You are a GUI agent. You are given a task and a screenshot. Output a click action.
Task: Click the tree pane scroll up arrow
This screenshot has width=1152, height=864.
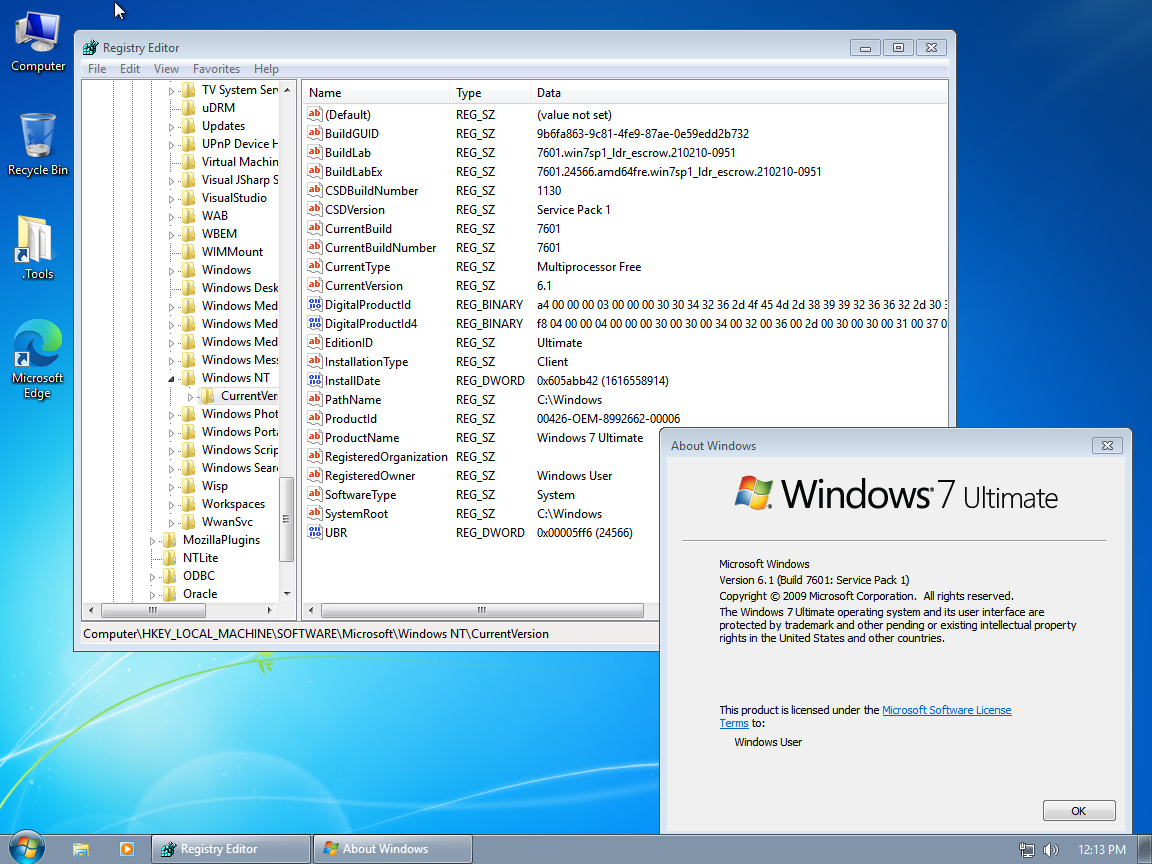(287, 90)
